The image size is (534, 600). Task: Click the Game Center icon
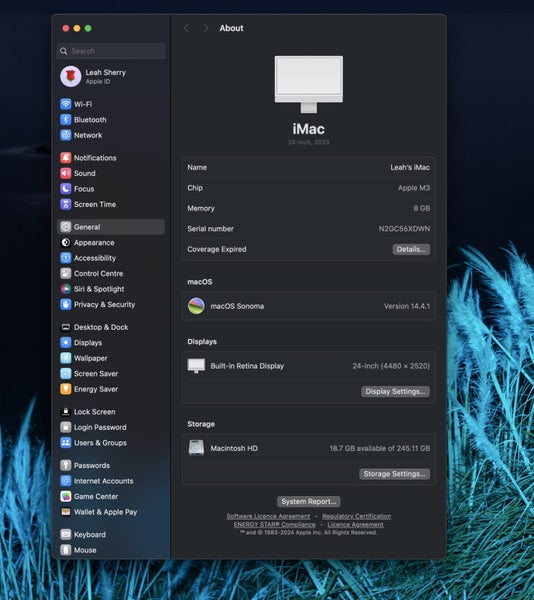(x=66, y=496)
